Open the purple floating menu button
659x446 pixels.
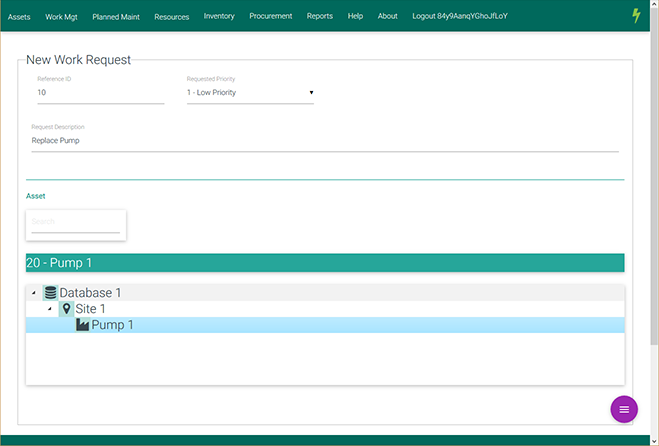point(624,409)
